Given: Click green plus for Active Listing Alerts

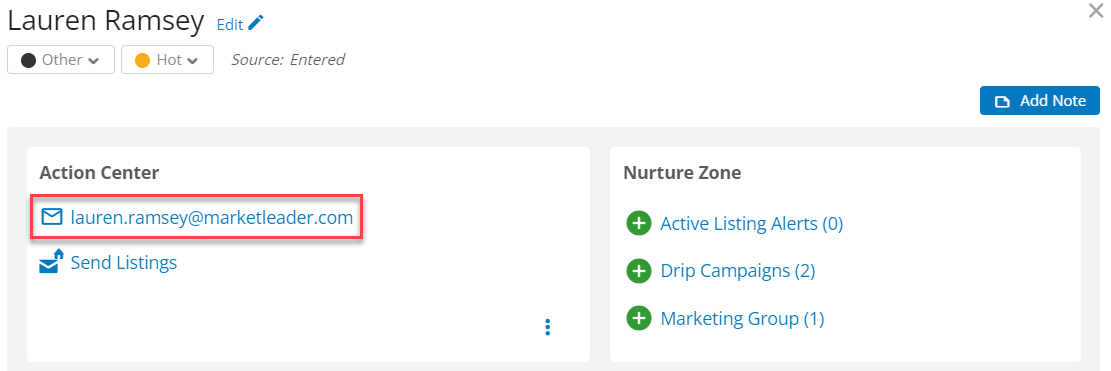Looking at the screenshot, I should (x=638, y=224).
